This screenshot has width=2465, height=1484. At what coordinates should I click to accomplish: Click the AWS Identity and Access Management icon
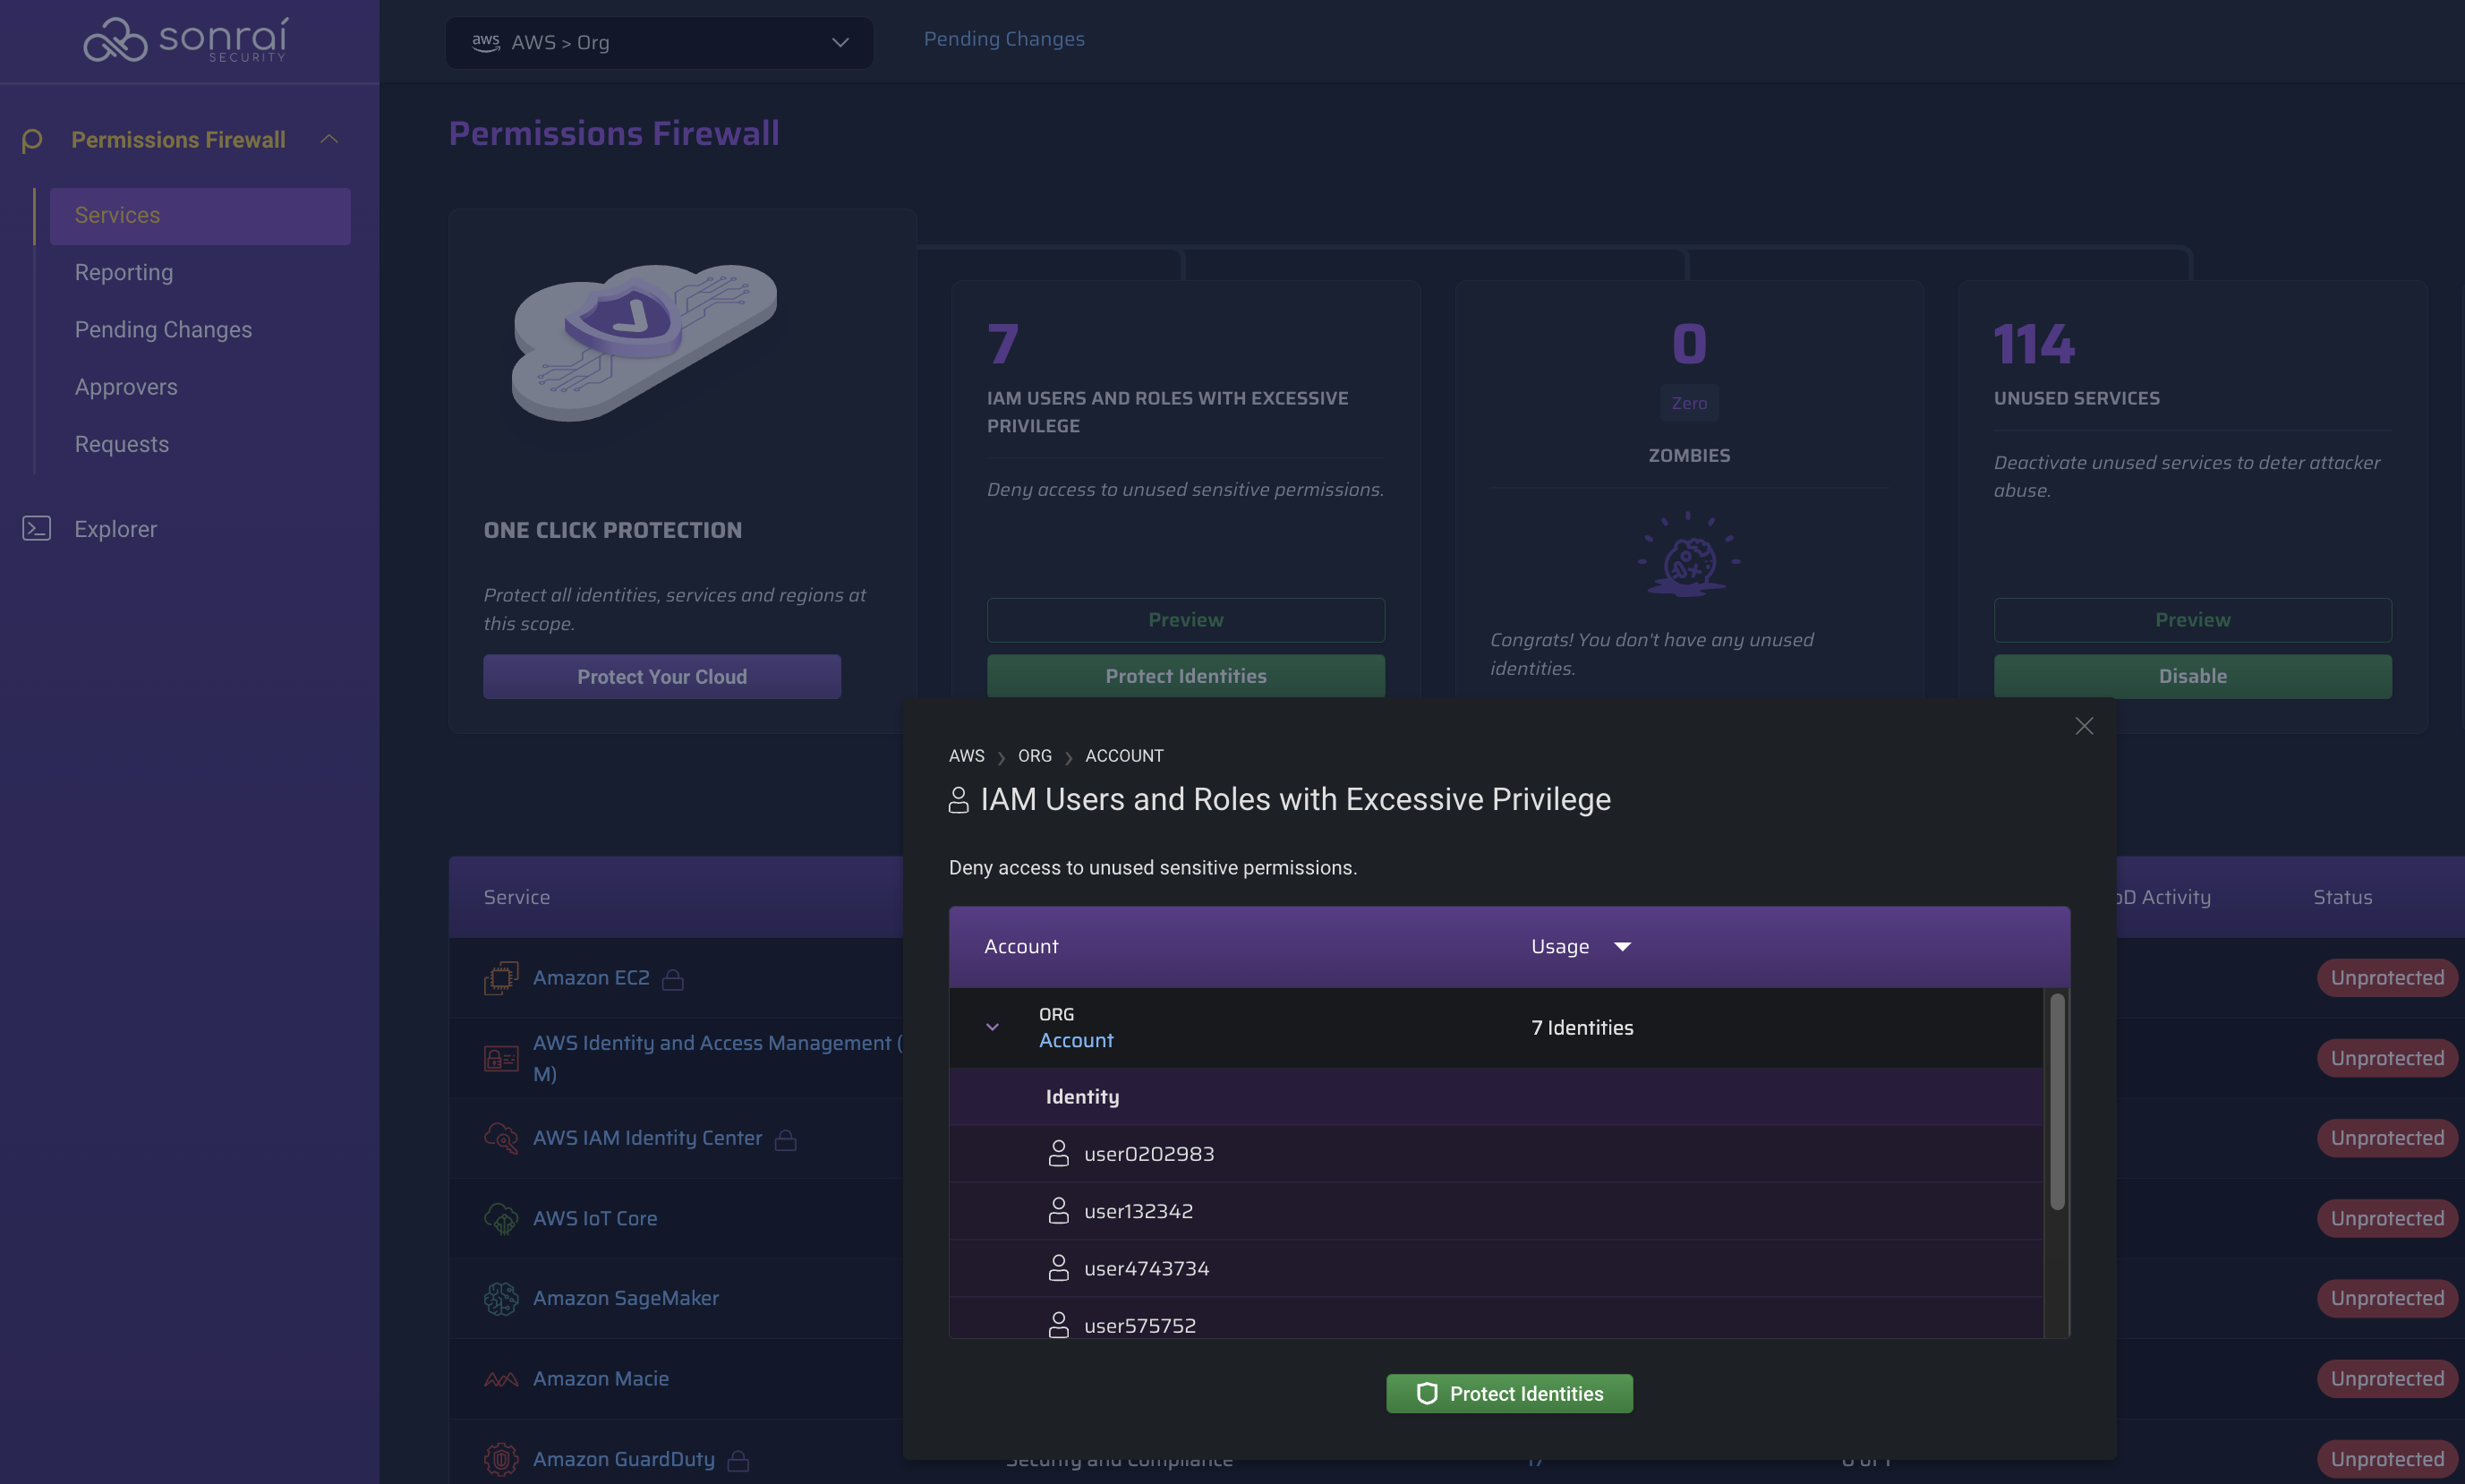click(501, 1058)
